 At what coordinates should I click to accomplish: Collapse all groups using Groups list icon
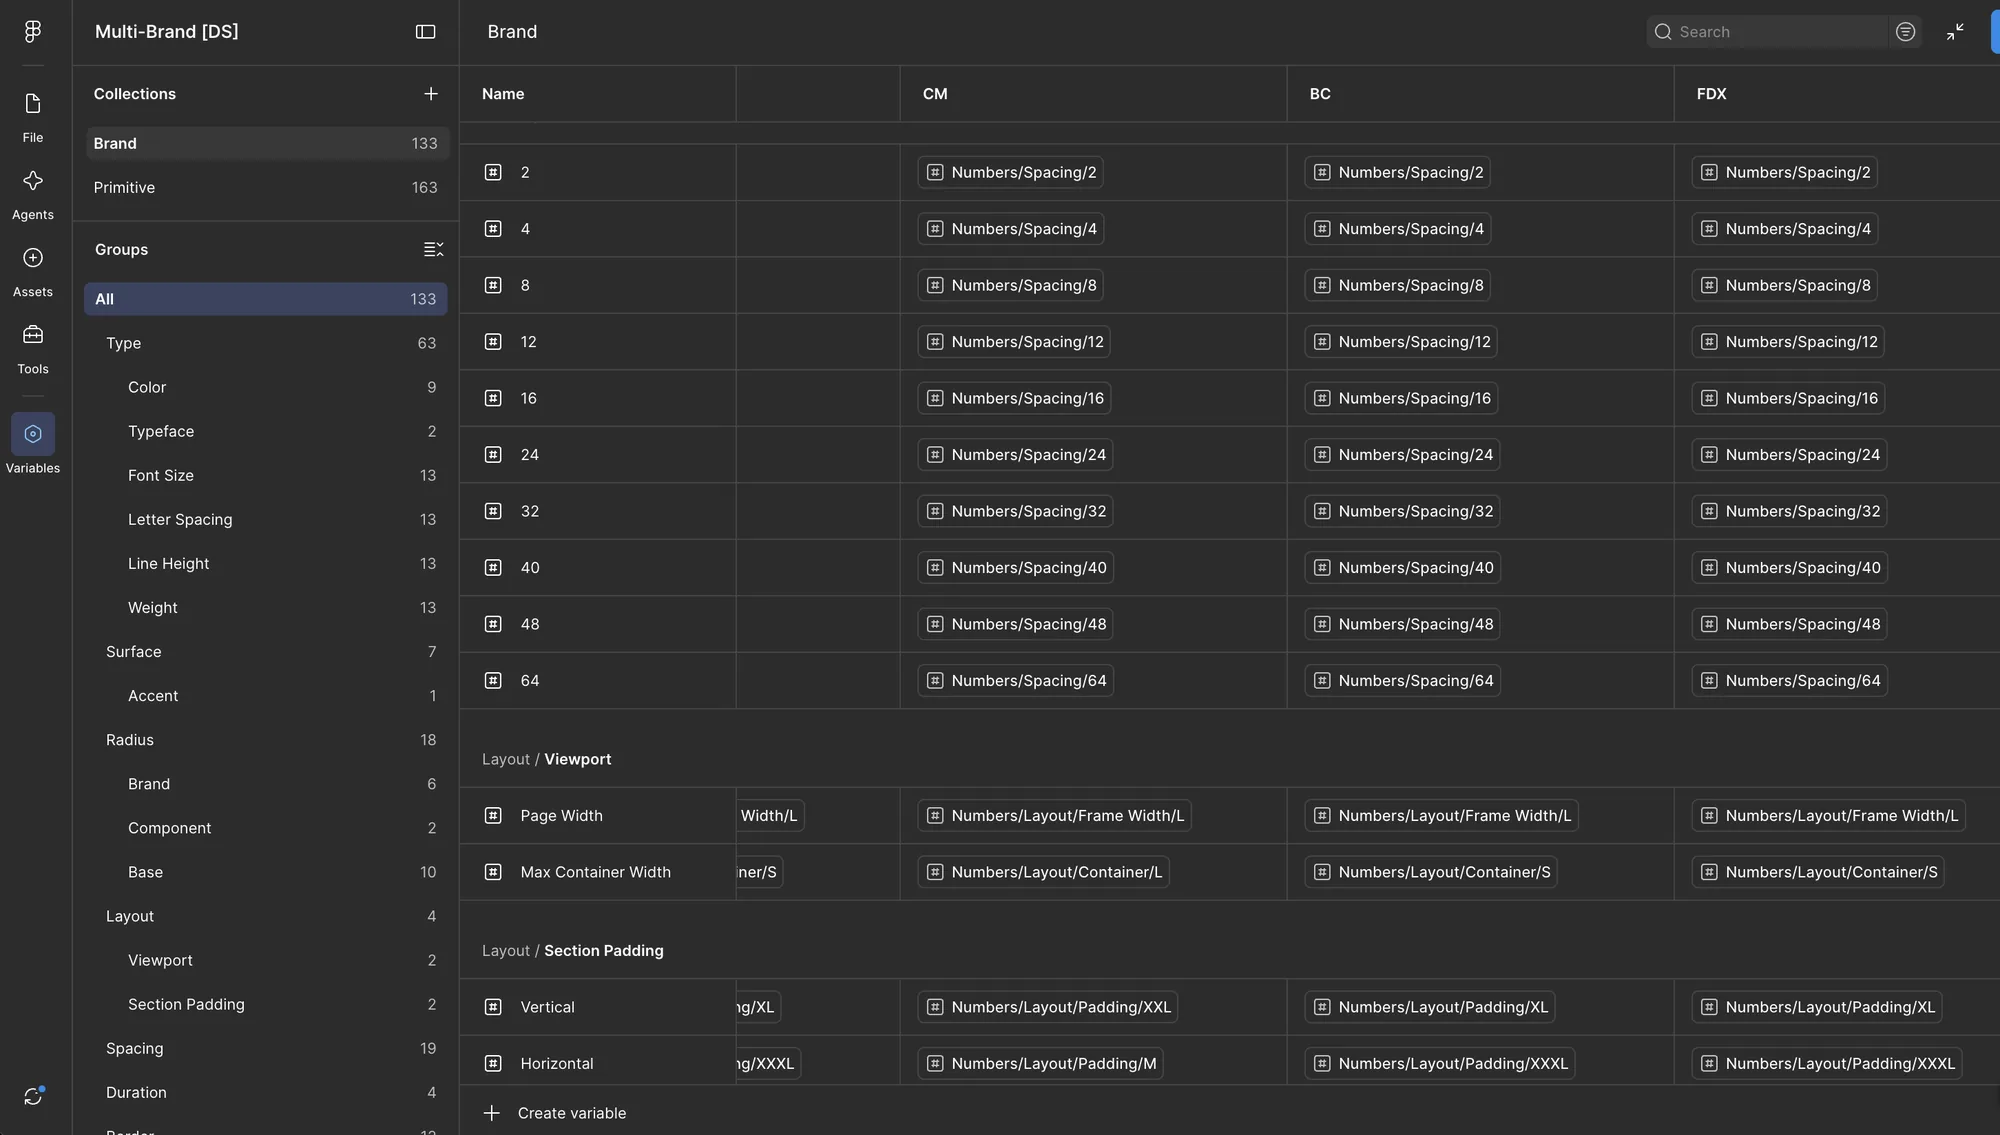point(433,249)
